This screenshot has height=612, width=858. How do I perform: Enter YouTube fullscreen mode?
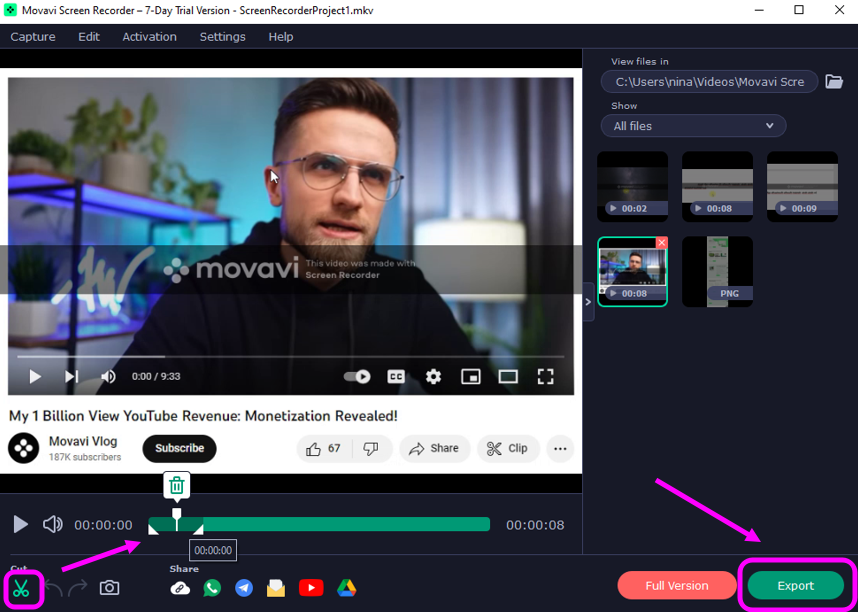coord(546,377)
